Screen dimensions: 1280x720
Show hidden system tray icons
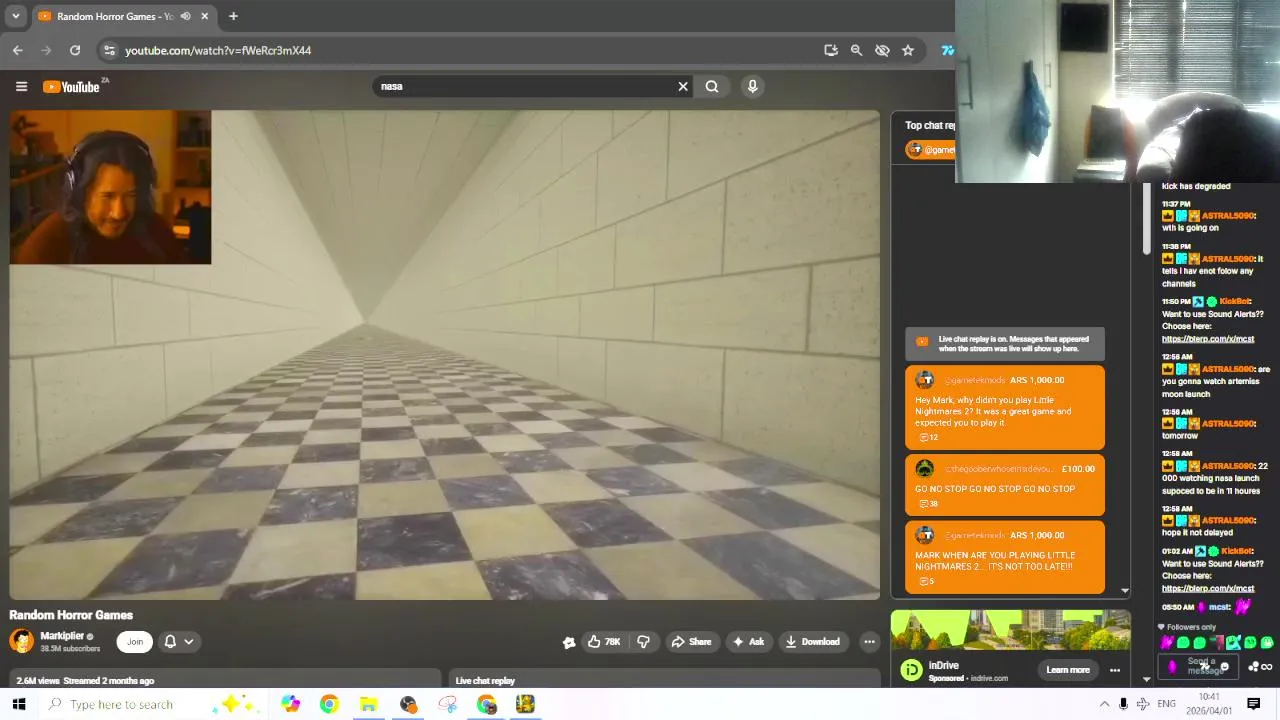tap(1104, 704)
